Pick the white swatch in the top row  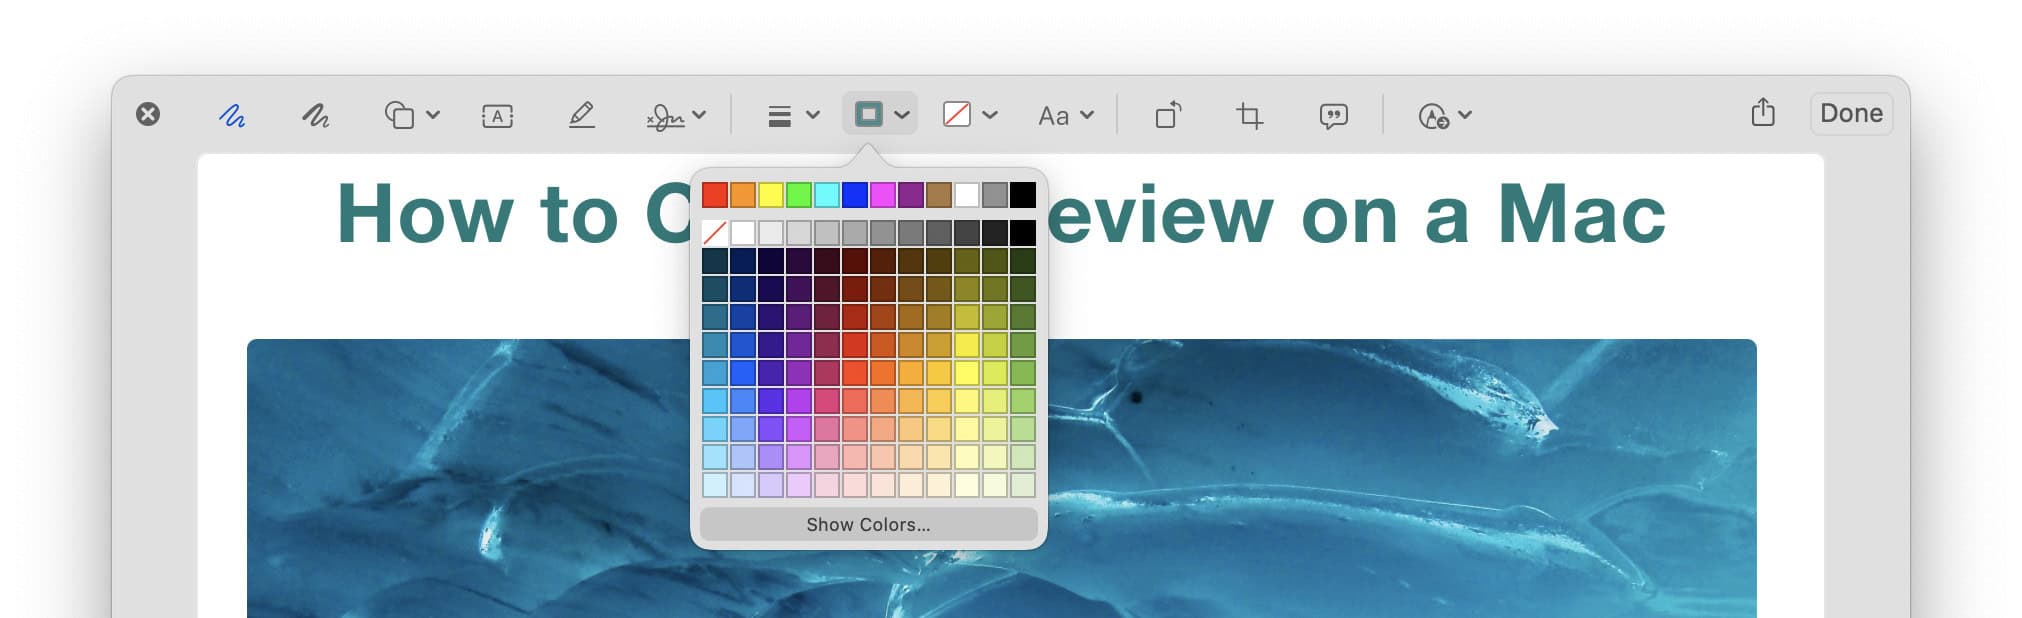tap(967, 194)
